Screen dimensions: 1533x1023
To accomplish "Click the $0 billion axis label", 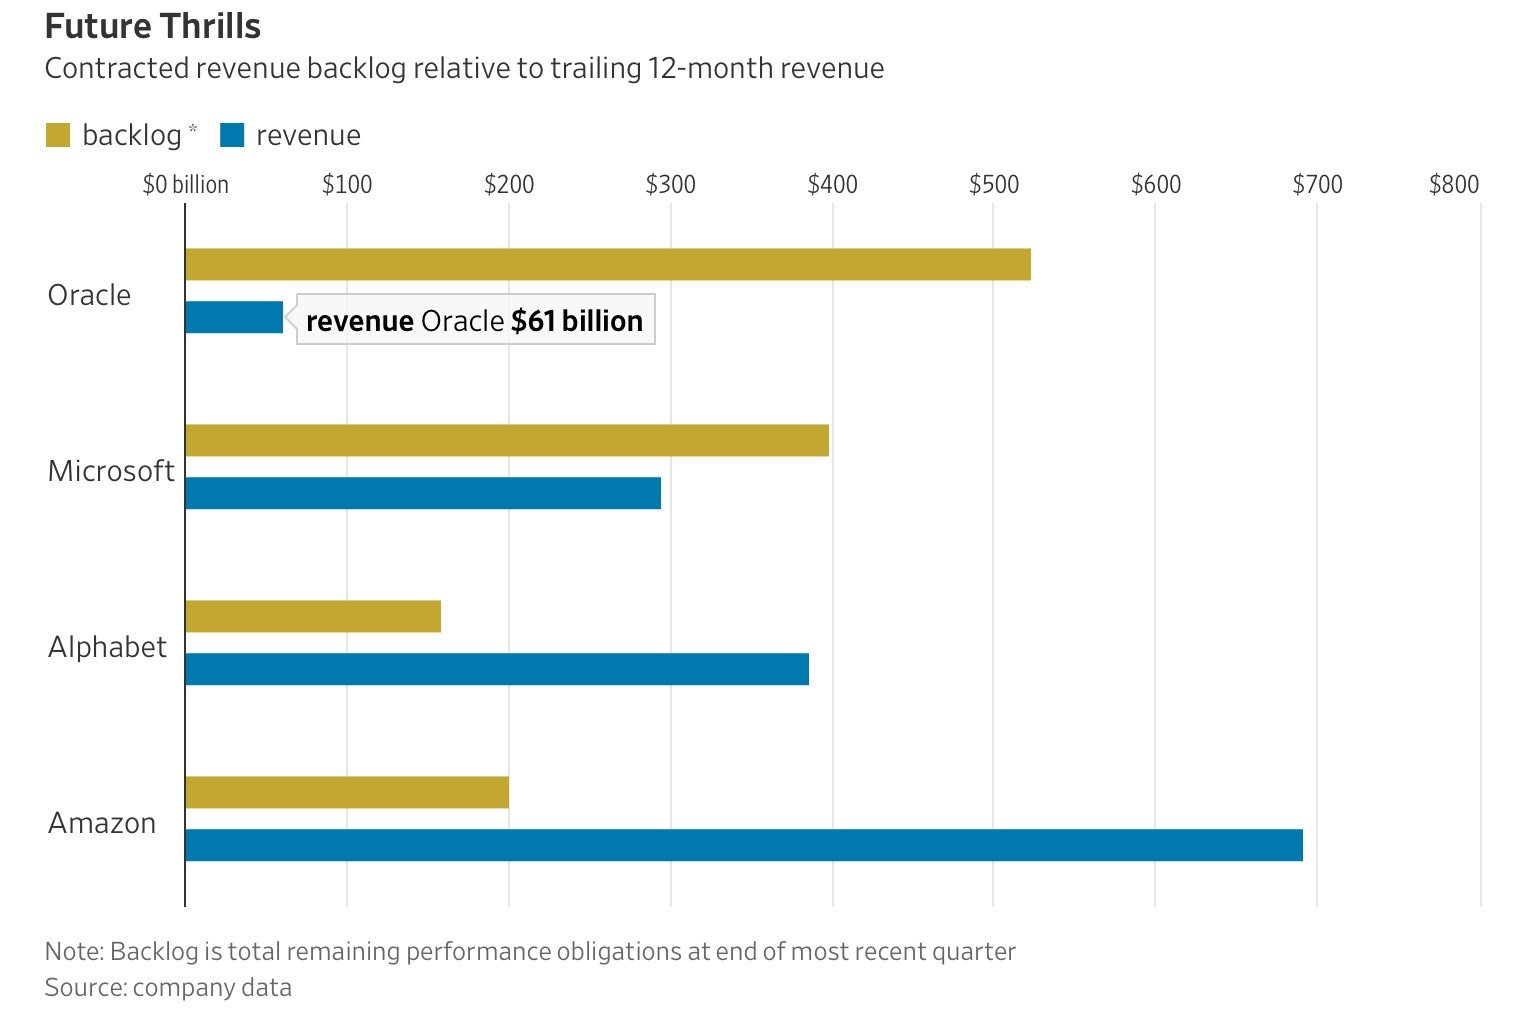I will [186, 184].
